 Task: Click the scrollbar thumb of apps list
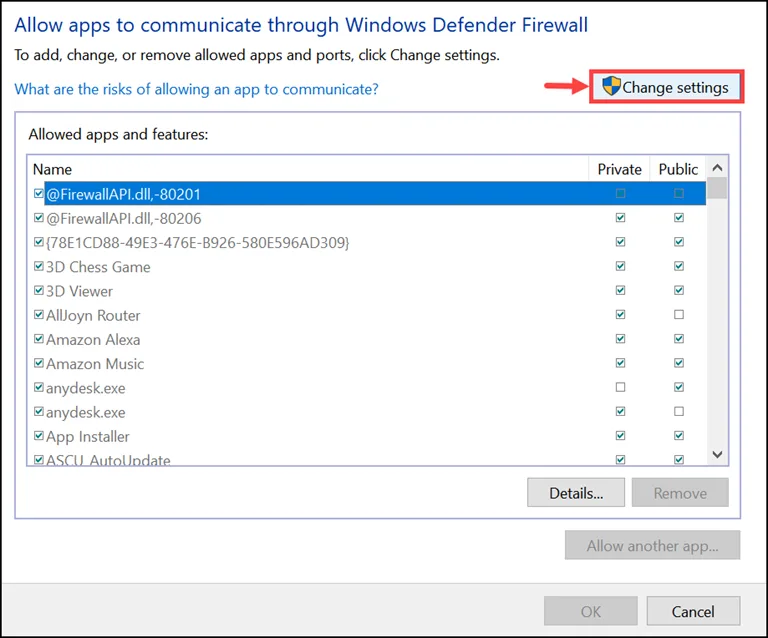pyautogui.click(x=717, y=188)
